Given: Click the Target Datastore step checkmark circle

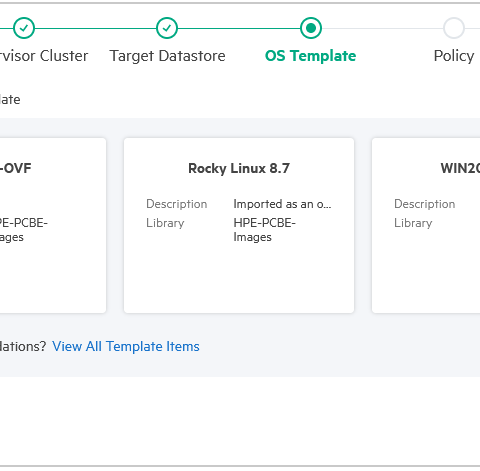Looking at the screenshot, I should (x=167, y=28).
